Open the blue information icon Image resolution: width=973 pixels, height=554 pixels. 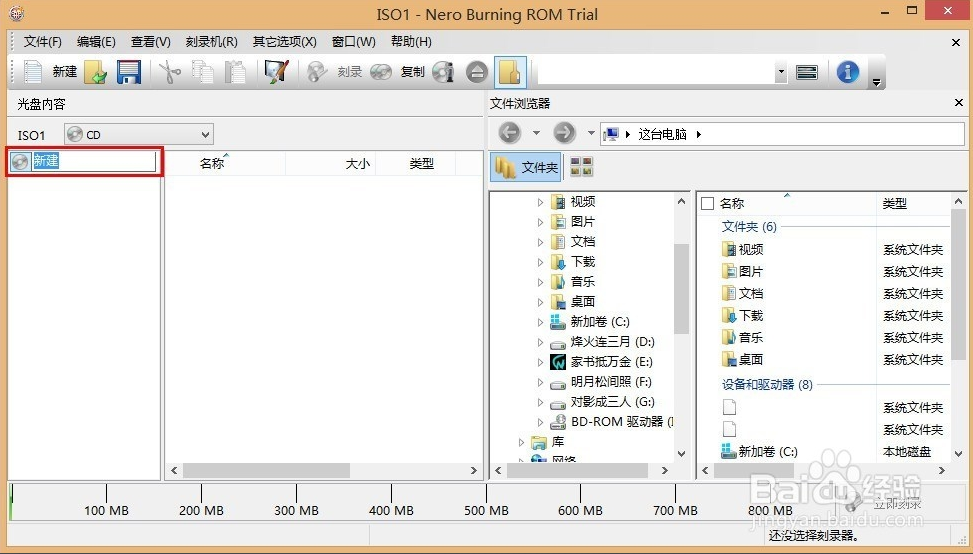coord(848,72)
